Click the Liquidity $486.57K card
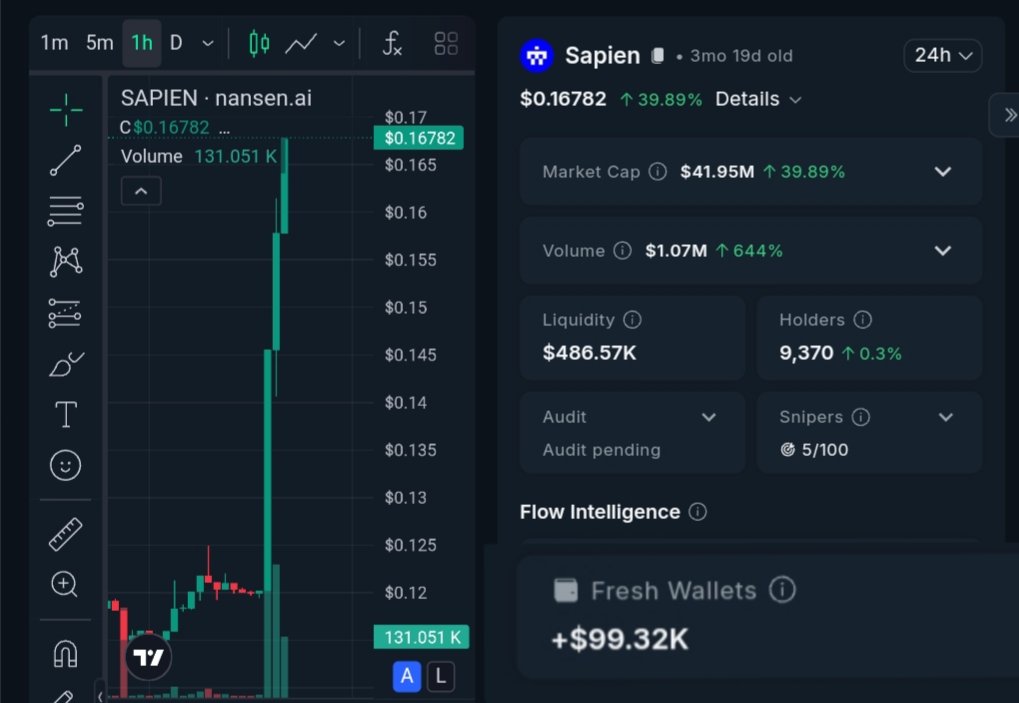 click(632, 337)
